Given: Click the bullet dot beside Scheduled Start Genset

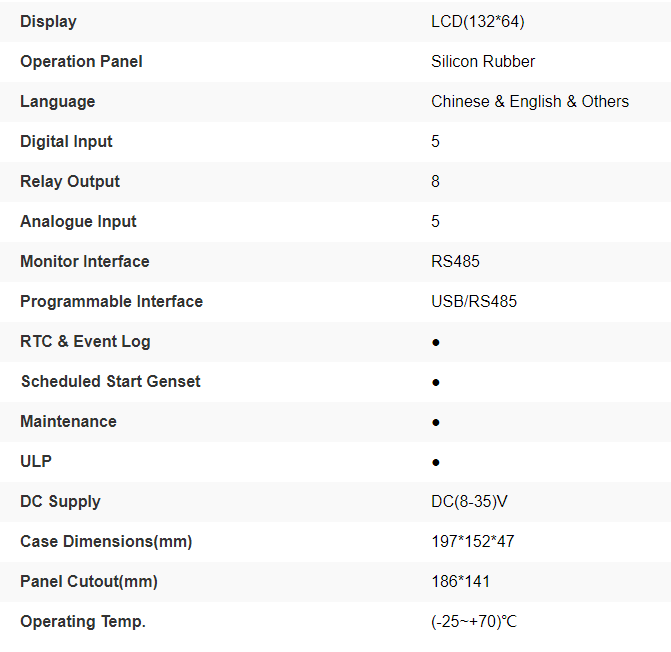Looking at the screenshot, I should click(436, 382).
